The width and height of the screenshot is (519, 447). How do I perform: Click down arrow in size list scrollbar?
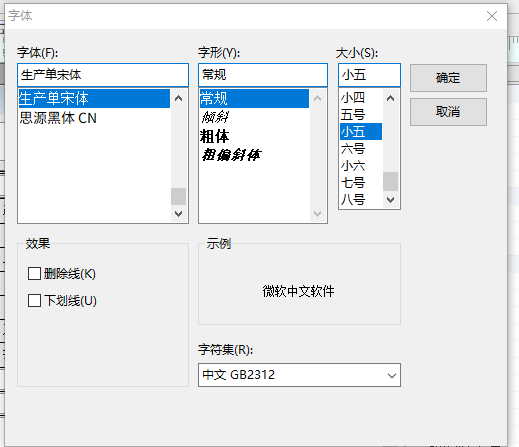(x=390, y=200)
